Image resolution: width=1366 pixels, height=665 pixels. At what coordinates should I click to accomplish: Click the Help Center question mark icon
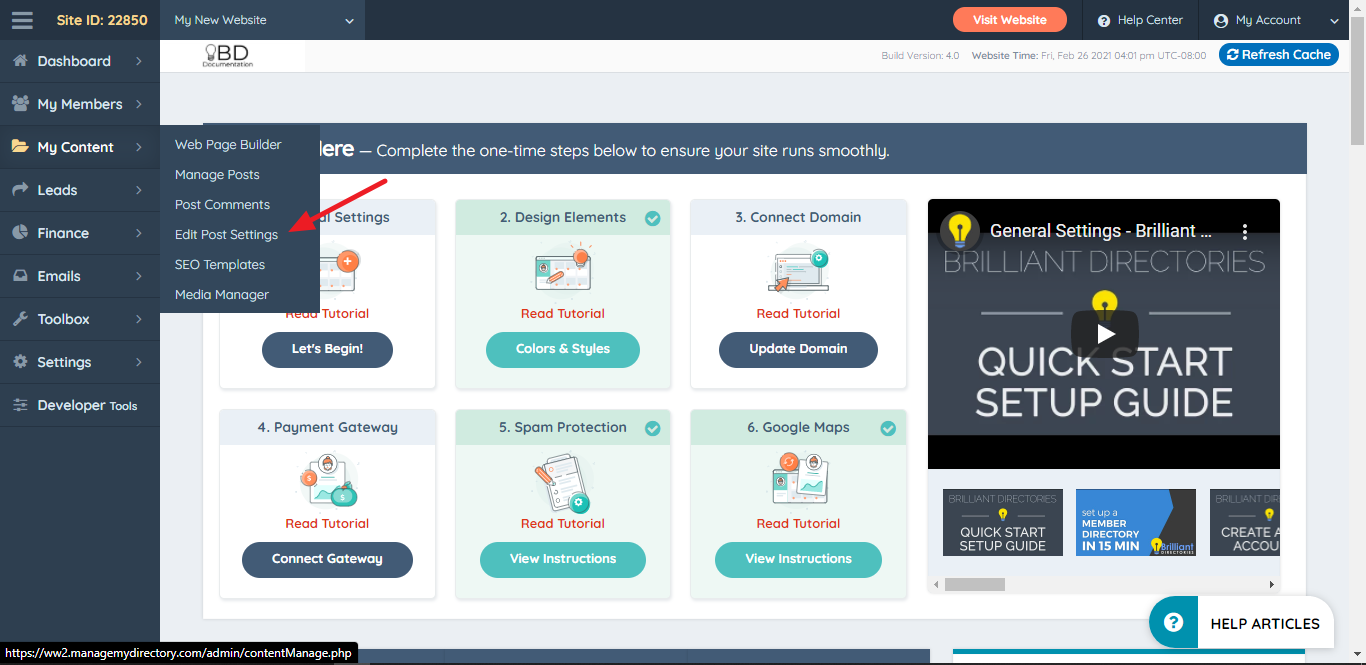[x=1103, y=19]
